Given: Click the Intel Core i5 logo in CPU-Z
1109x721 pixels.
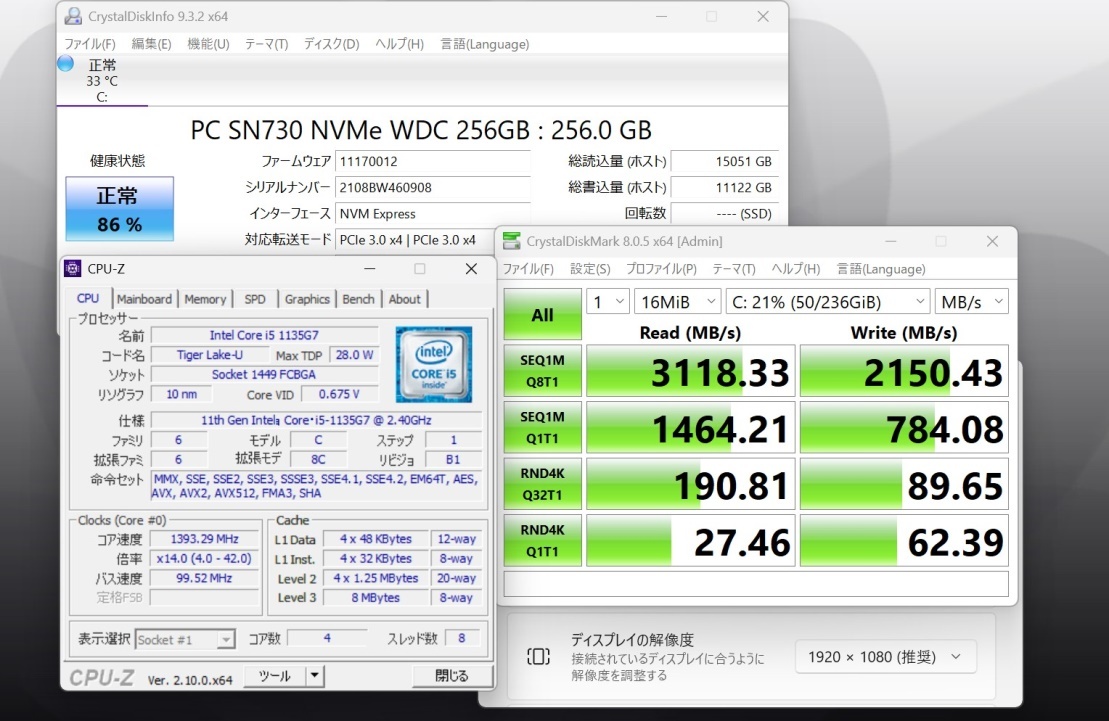Looking at the screenshot, I should (434, 364).
